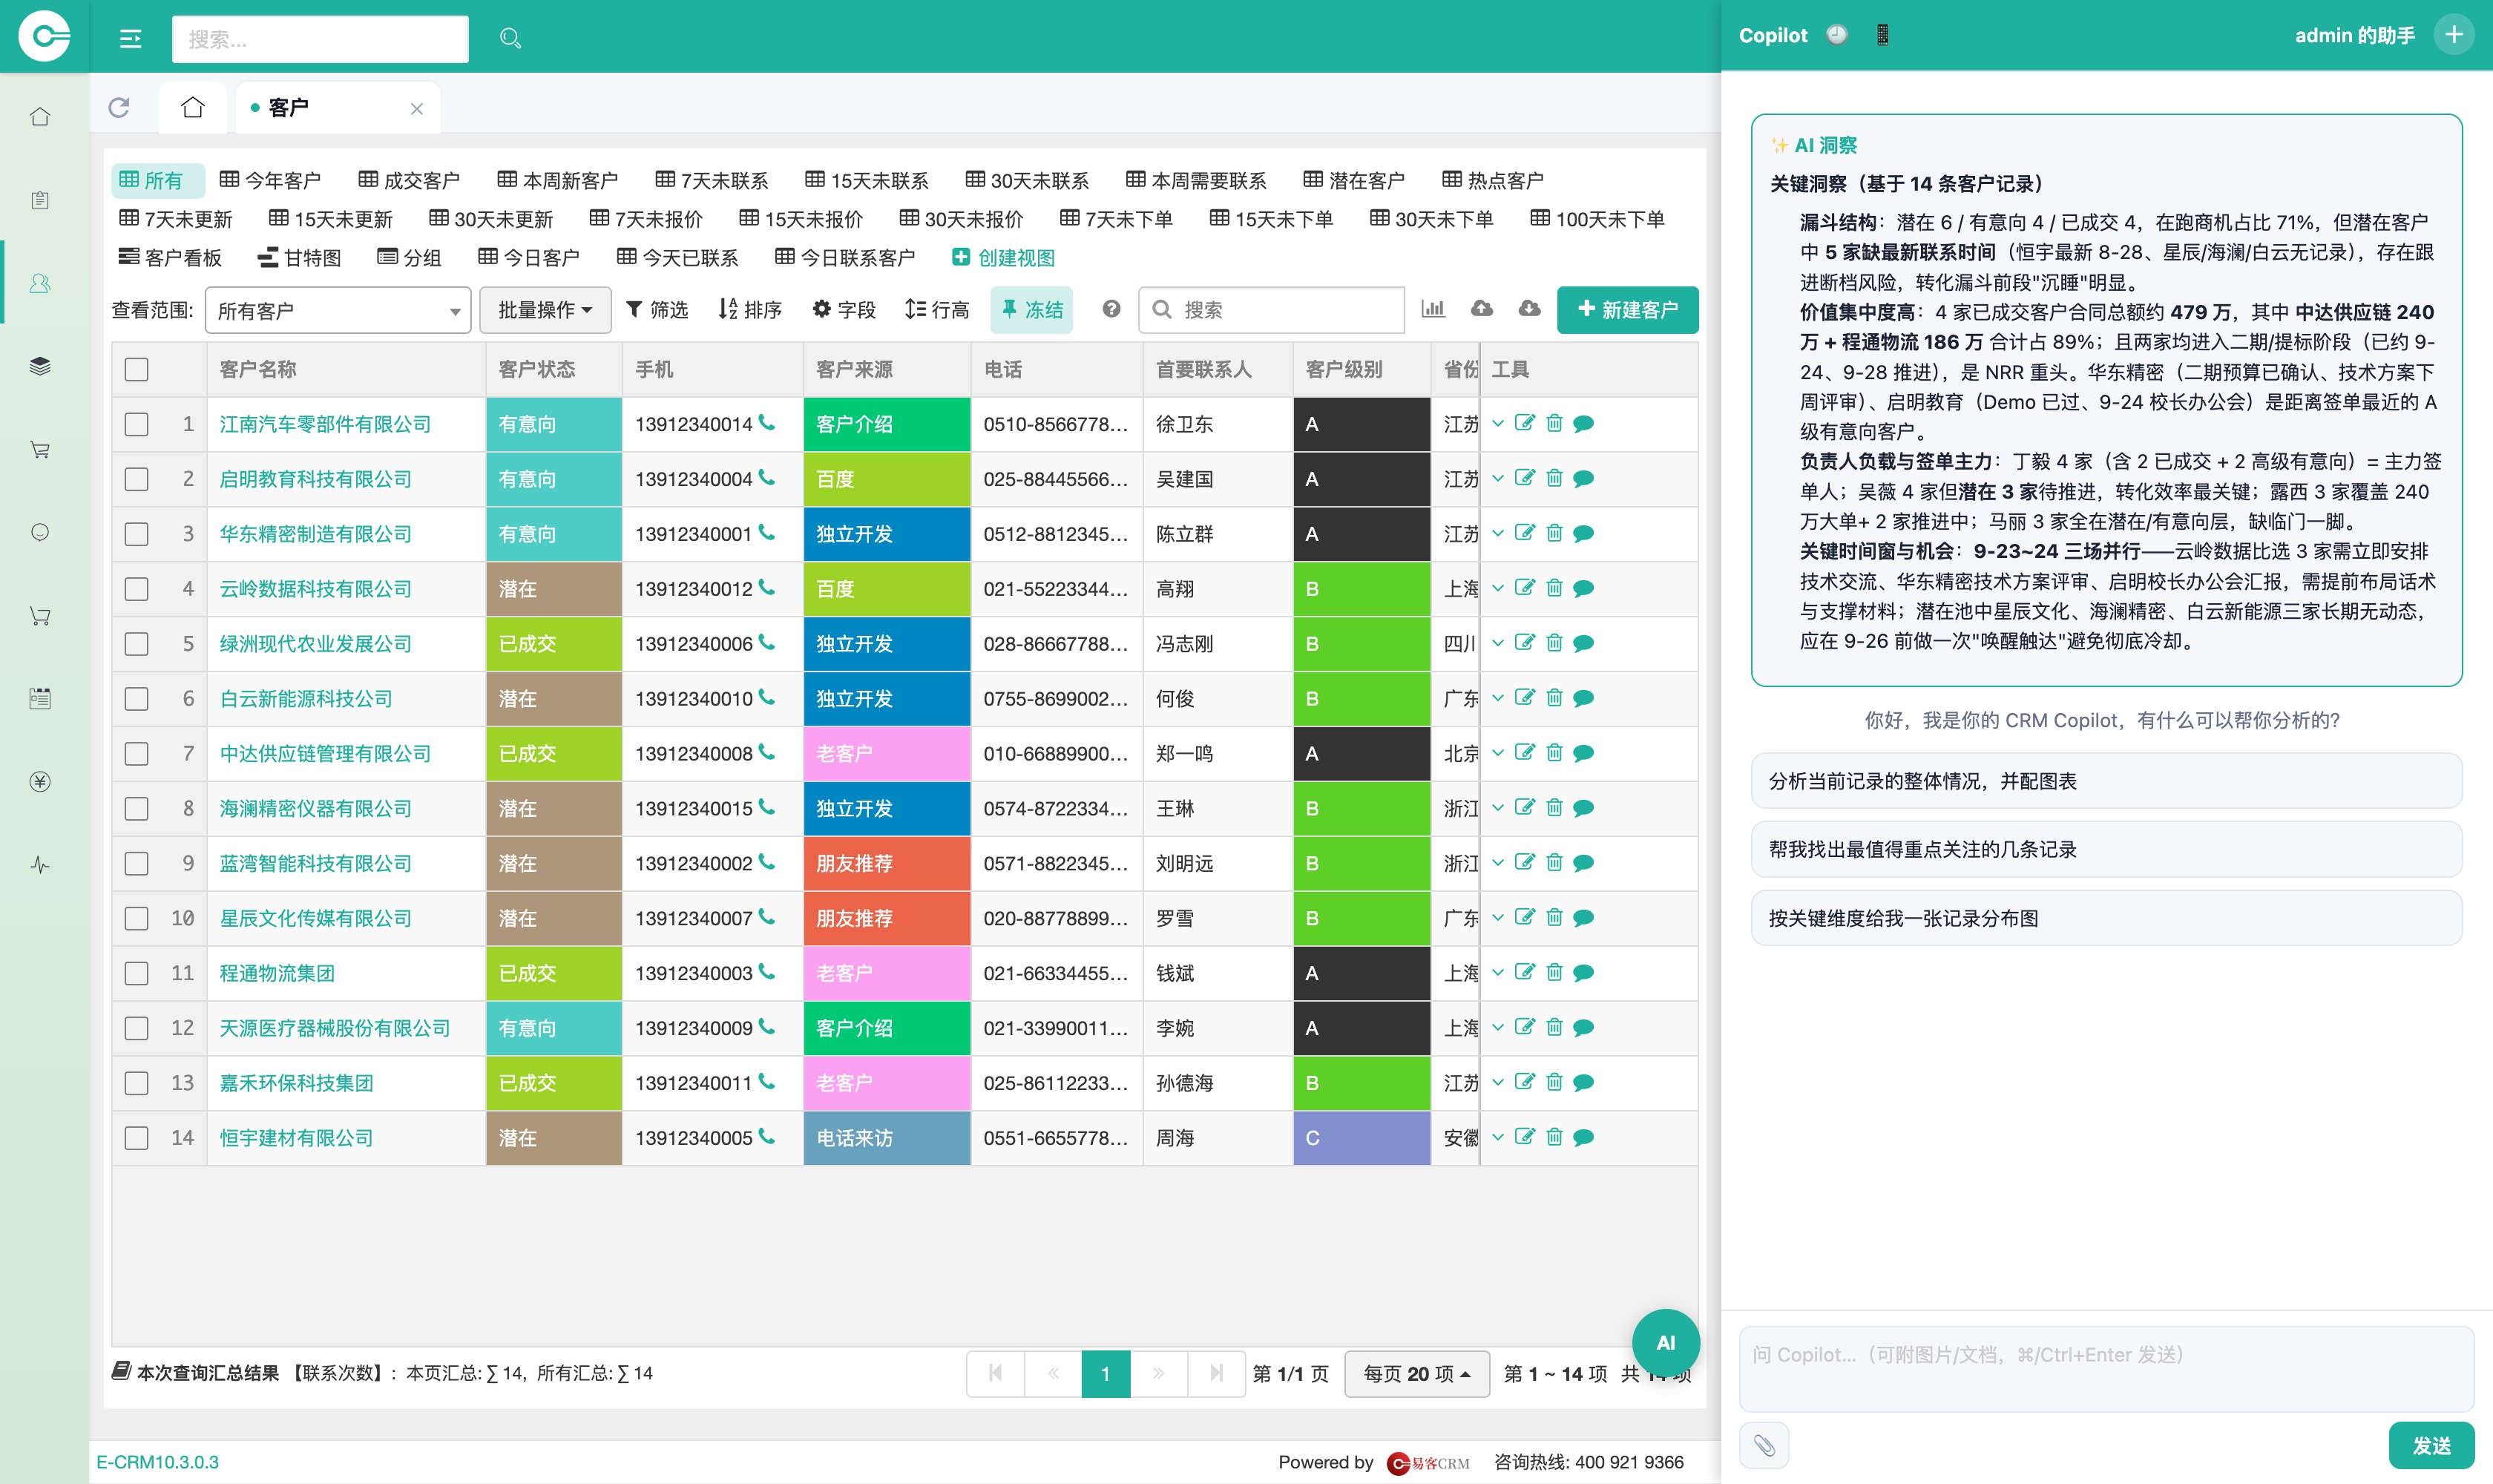Switch to the 甘特图 view
This screenshot has width=2493, height=1484.
pyautogui.click(x=299, y=257)
